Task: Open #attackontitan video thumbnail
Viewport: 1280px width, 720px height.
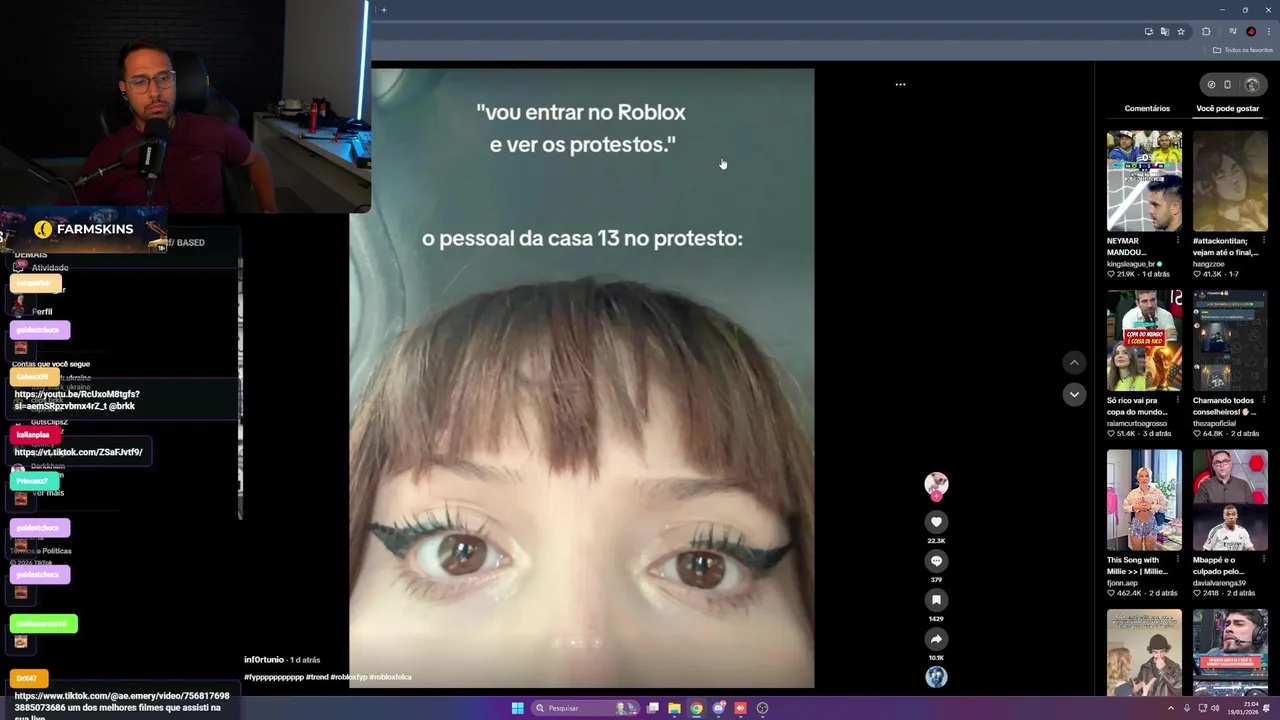Action: [1230, 181]
